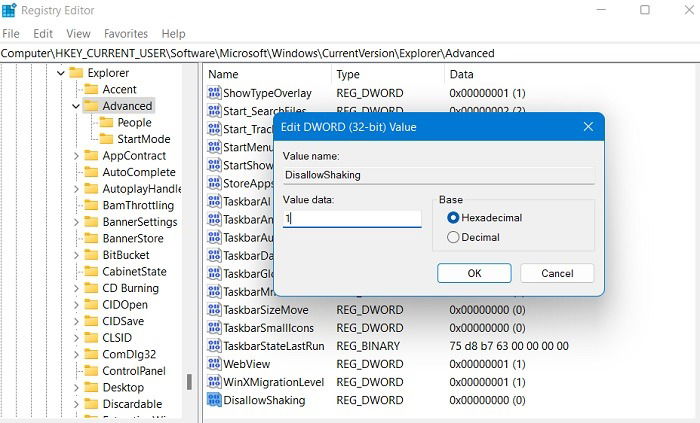The height and width of the screenshot is (423, 700).
Task: Click the BamThrottling folder icon
Action: pyautogui.click(x=91, y=205)
